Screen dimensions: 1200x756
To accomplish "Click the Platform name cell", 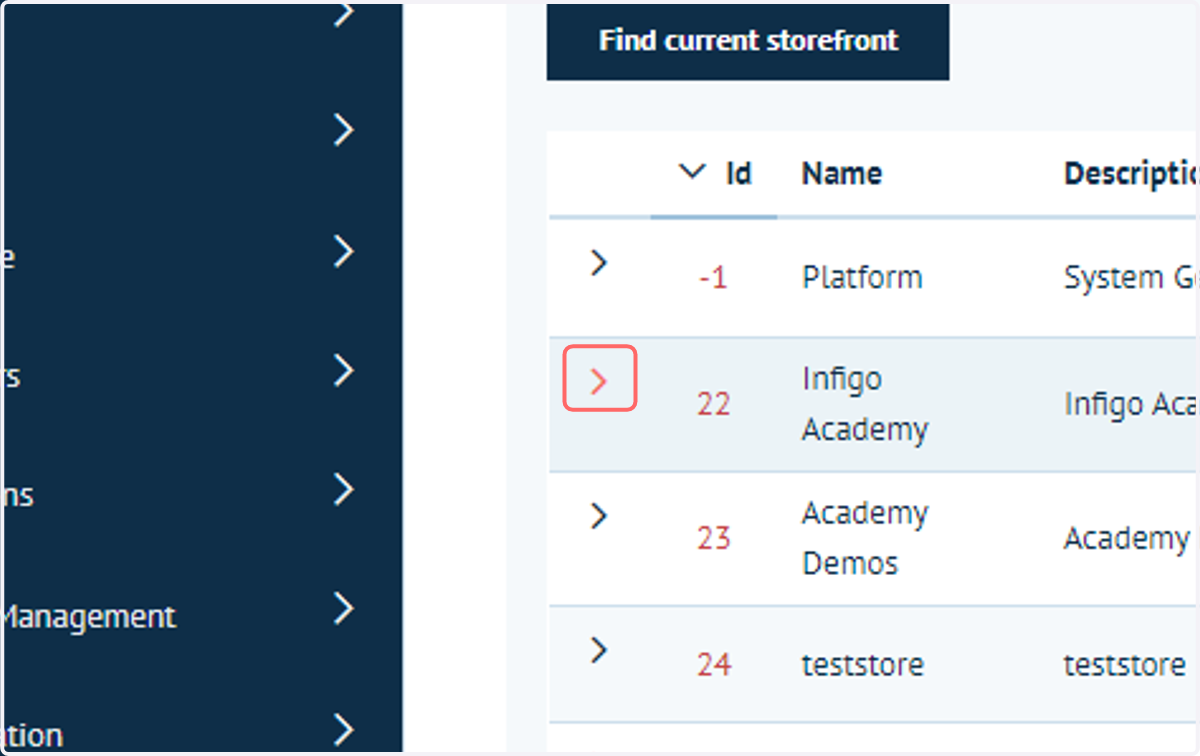I will 862,277.
